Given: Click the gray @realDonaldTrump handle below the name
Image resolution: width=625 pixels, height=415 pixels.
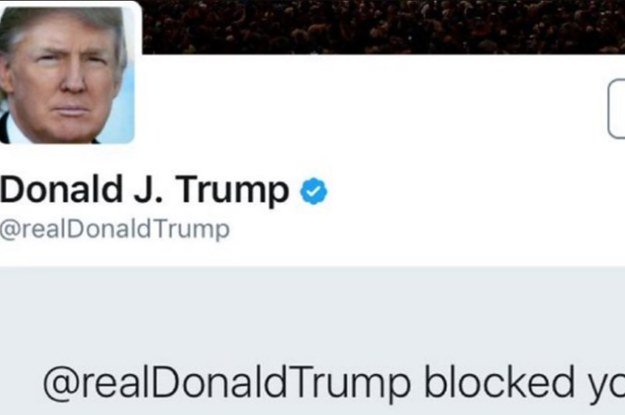Looking at the screenshot, I should point(115,230).
